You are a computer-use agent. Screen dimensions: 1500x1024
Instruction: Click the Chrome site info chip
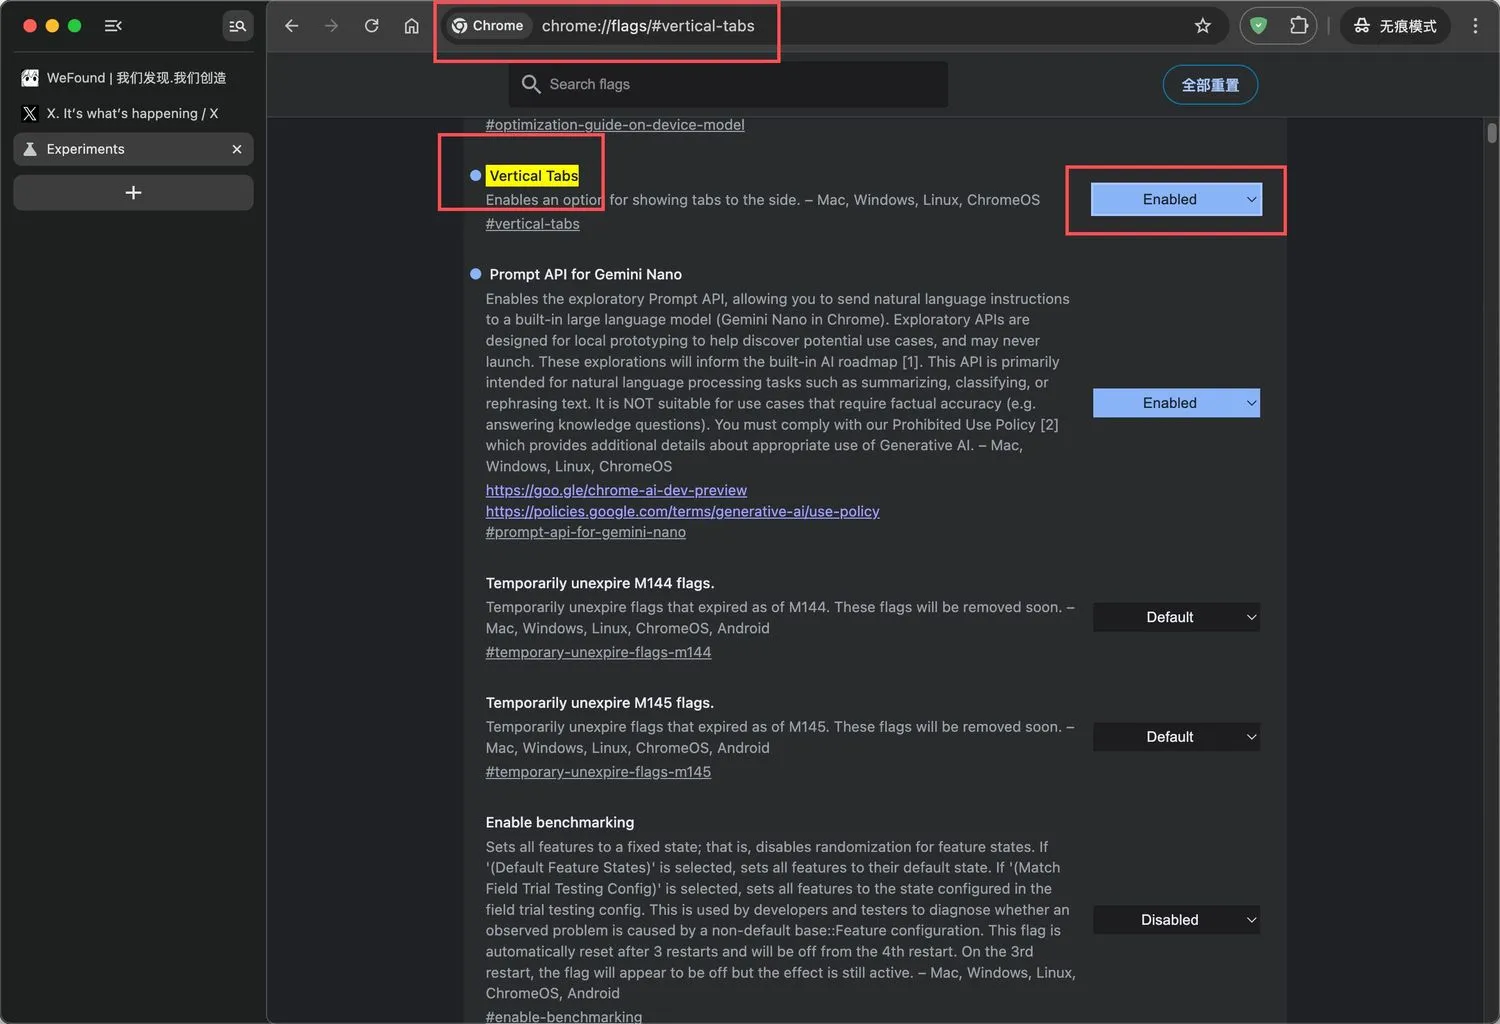tap(489, 26)
